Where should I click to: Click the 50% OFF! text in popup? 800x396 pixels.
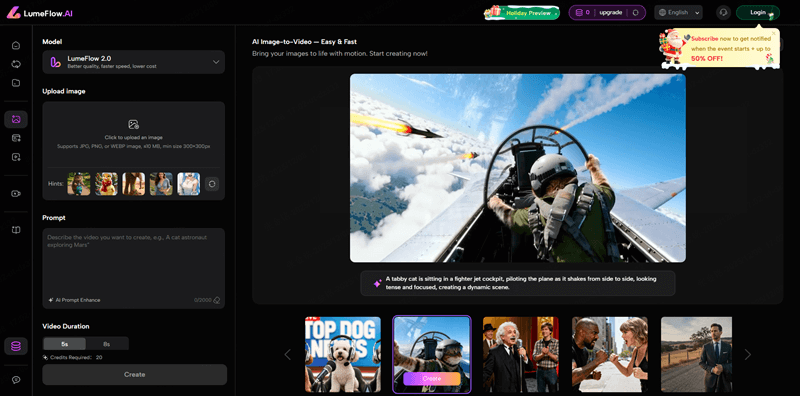[707, 59]
